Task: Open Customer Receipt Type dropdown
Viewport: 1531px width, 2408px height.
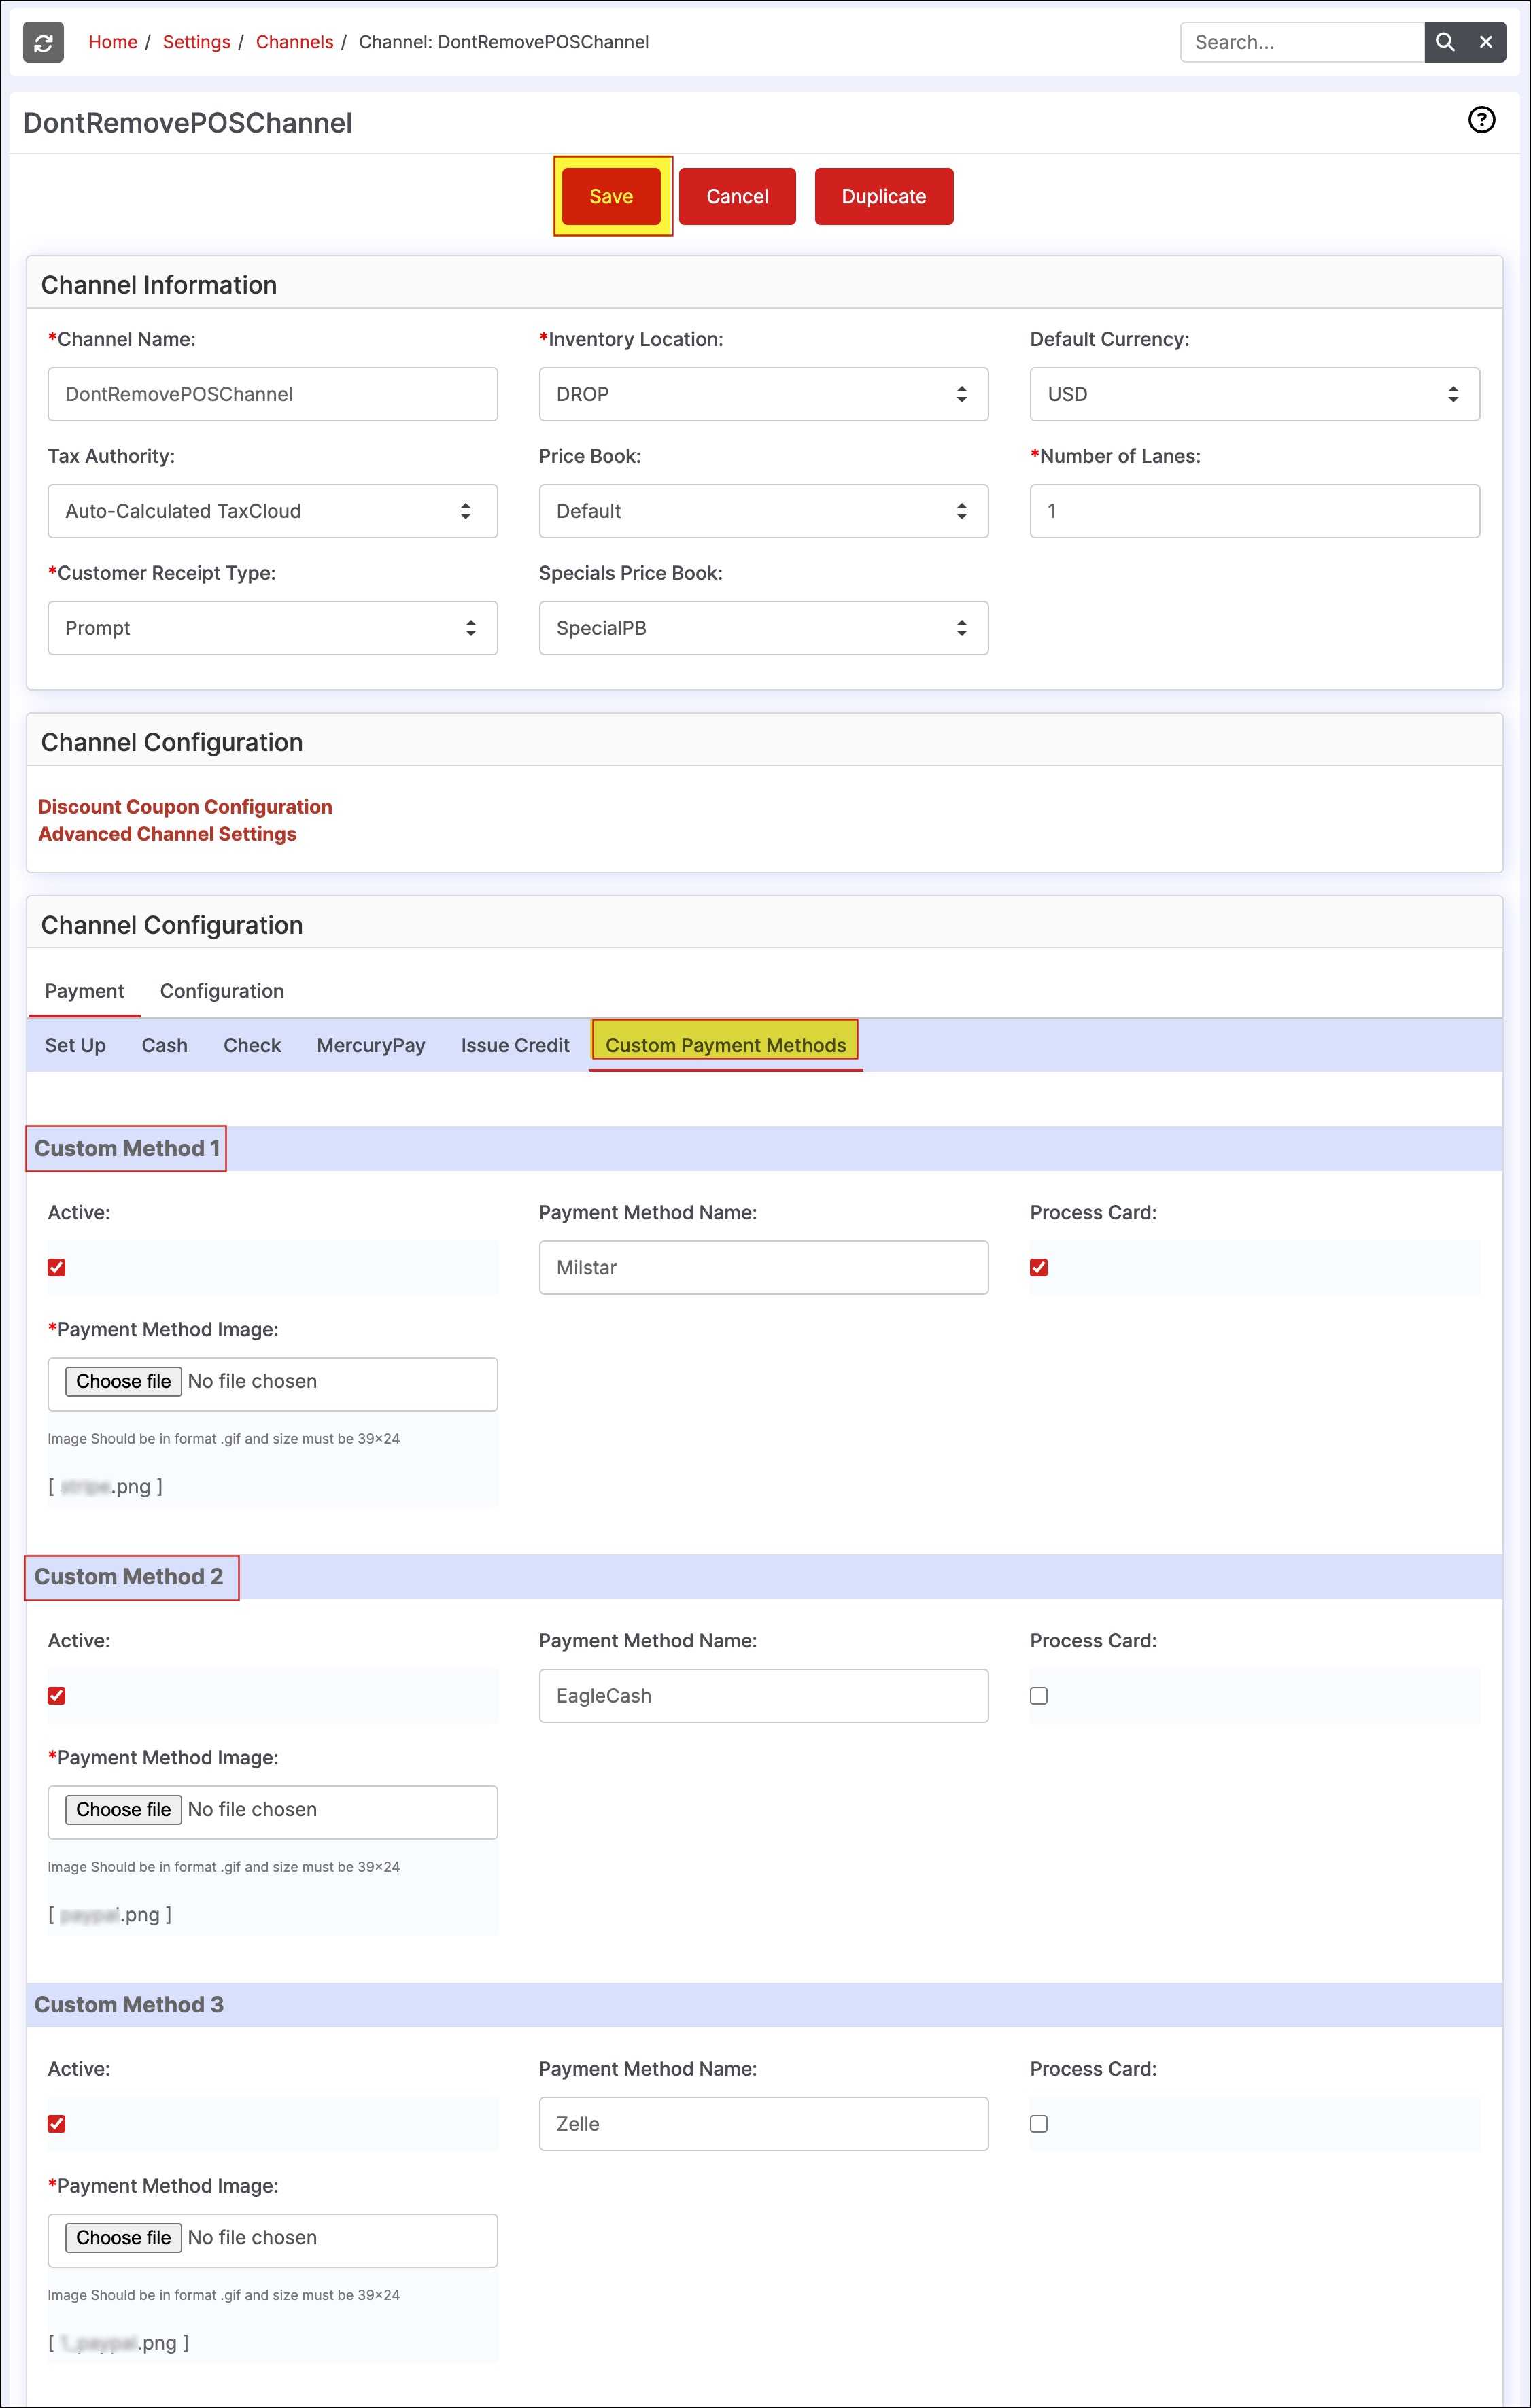Action: (x=272, y=628)
